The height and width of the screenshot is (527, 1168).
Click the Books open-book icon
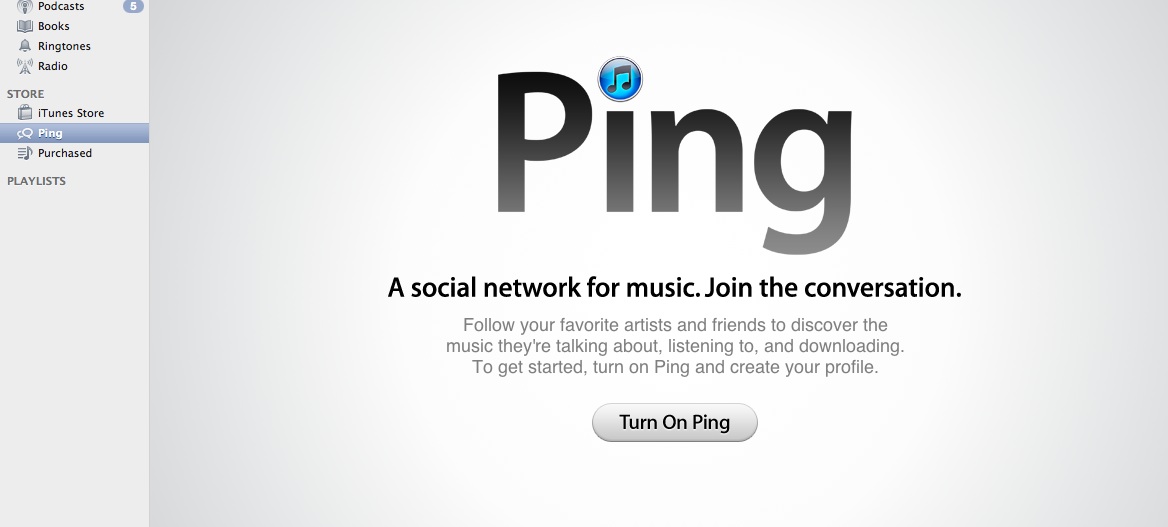click(x=25, y=26)
